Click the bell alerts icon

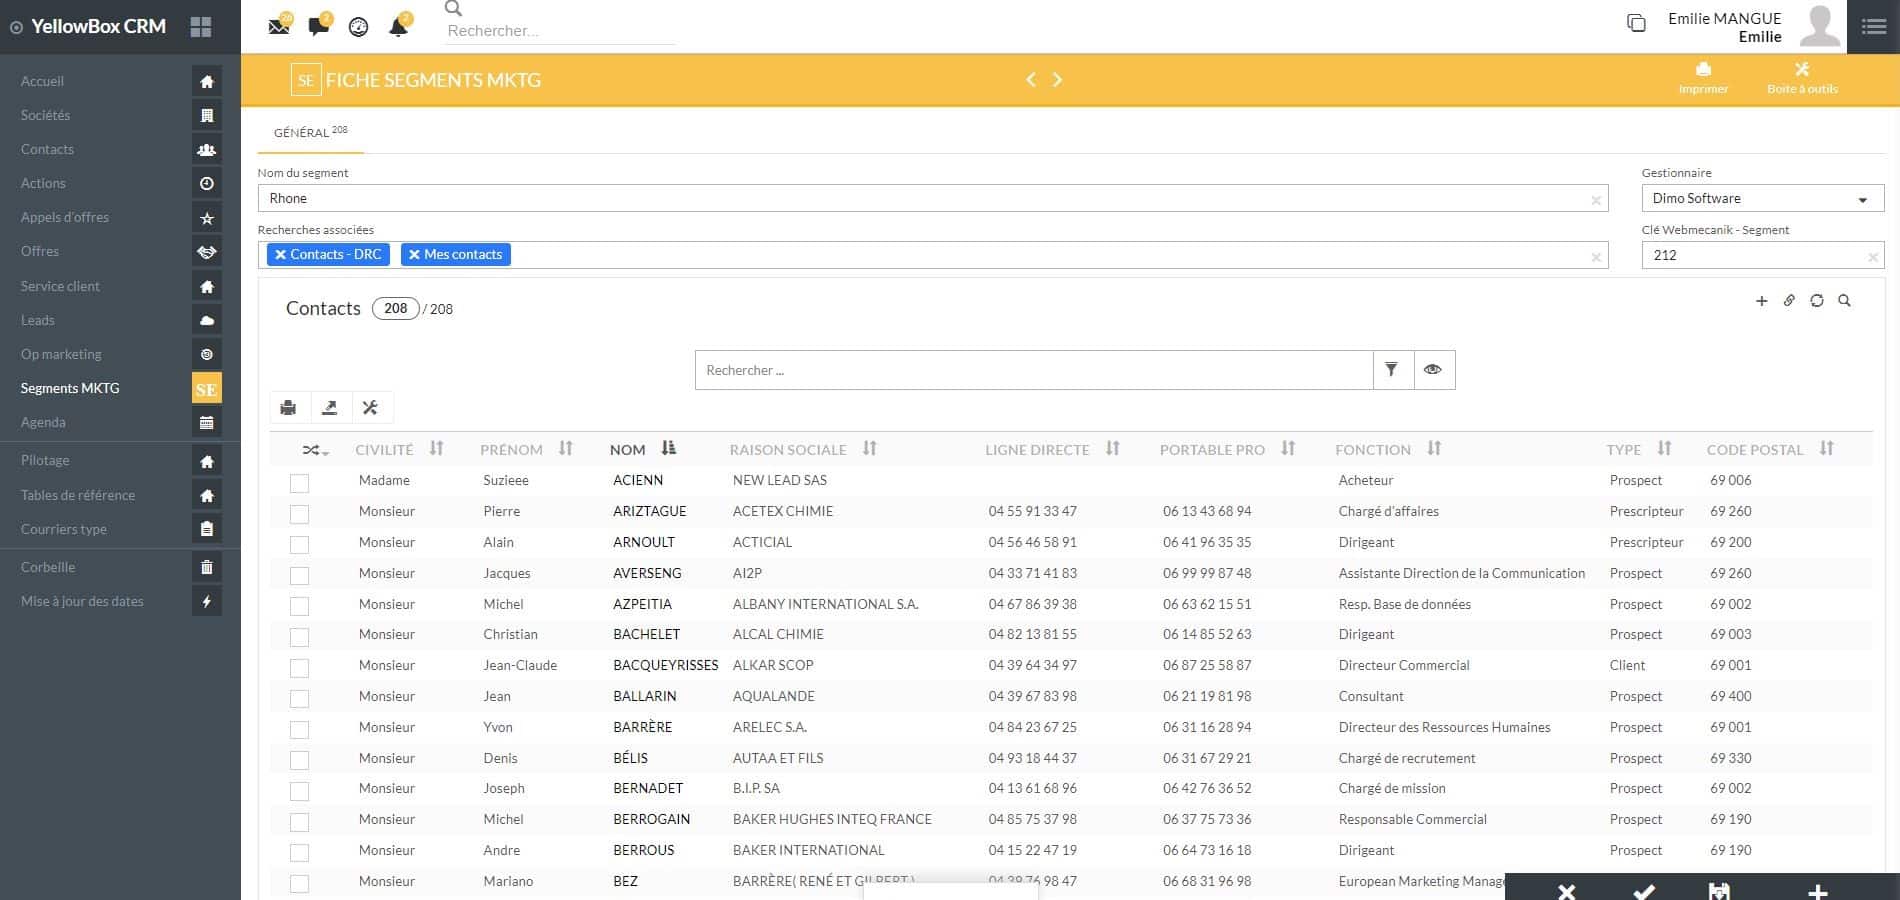pyautogui.click(x=398, y=26)
